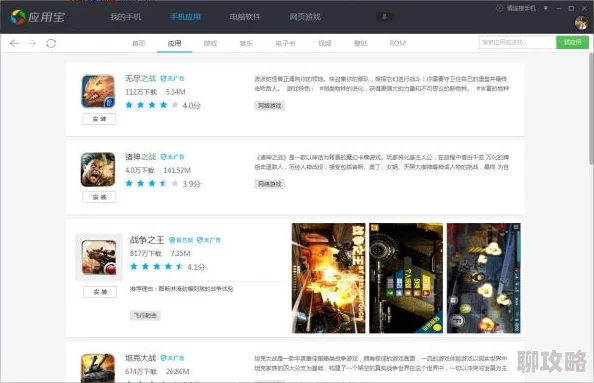Select the 游戏 sub-tab
The height and width of the screenshot is (383, 594).
pyautogui.click(x=210, y=43)
